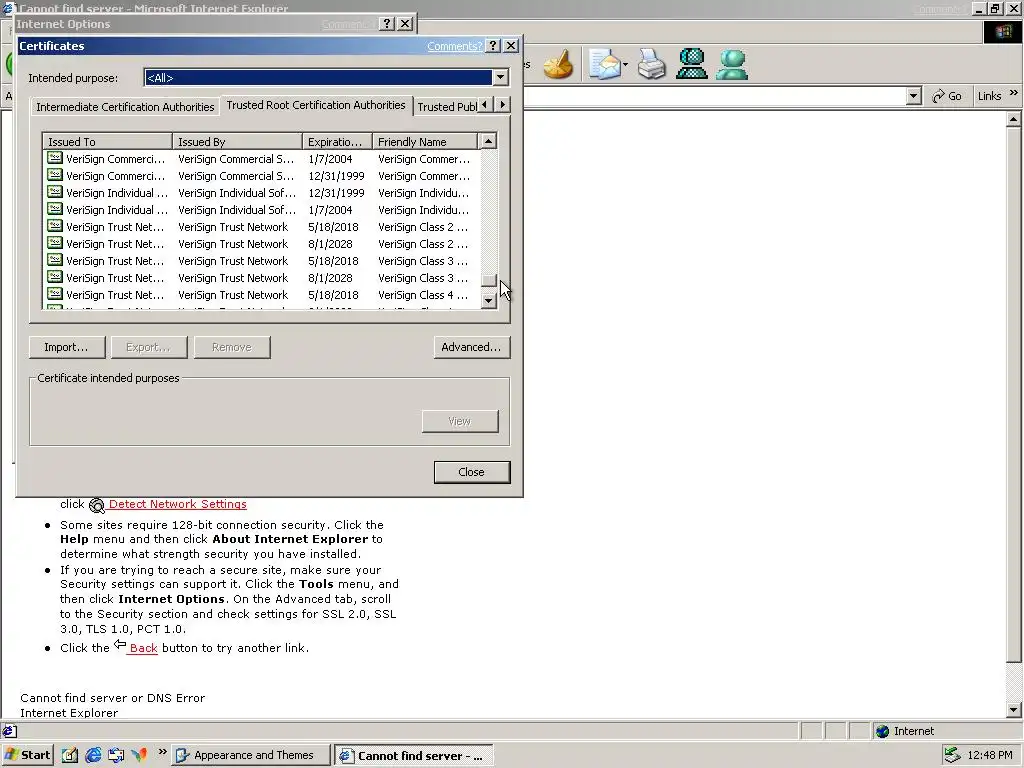
Task: Click the dark computer-person toolbar icon
Action: click(x=692, y=65)
